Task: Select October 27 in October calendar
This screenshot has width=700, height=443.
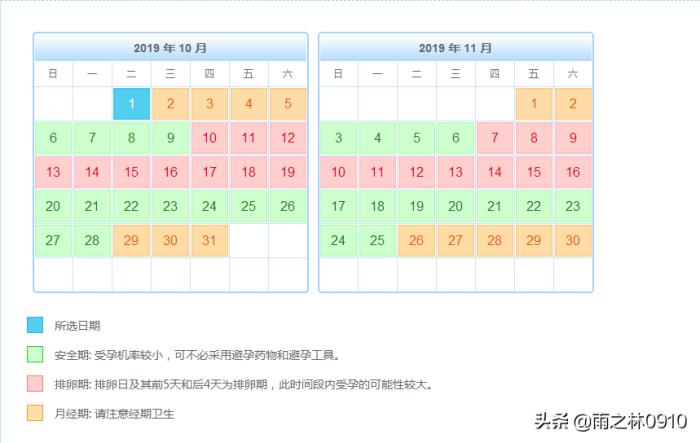Action: [53, 240]
